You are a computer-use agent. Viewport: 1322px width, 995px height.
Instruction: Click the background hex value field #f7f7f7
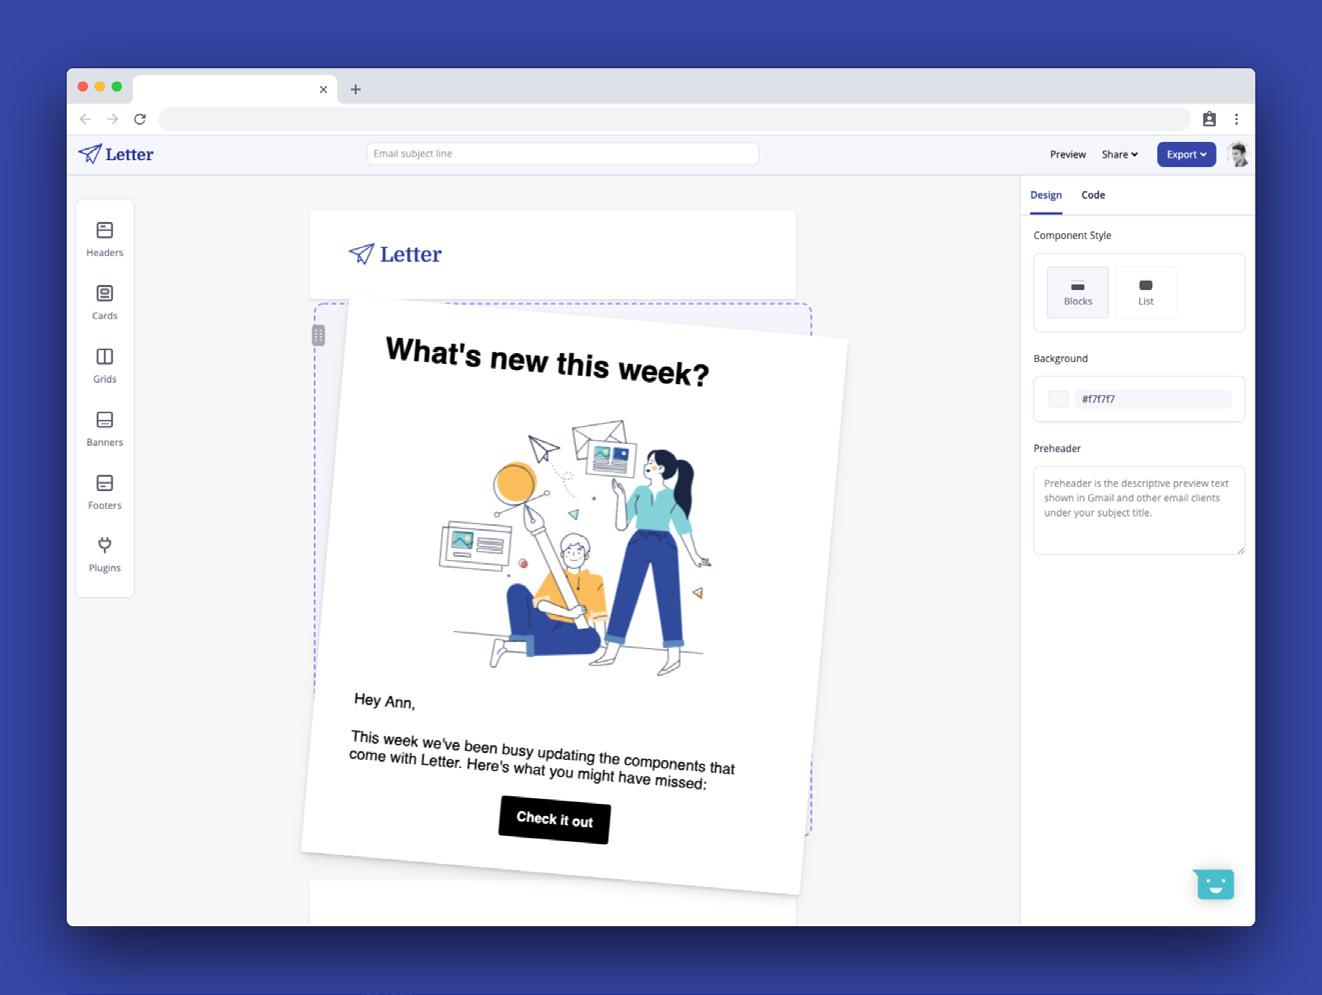(x=1153, y=399)
